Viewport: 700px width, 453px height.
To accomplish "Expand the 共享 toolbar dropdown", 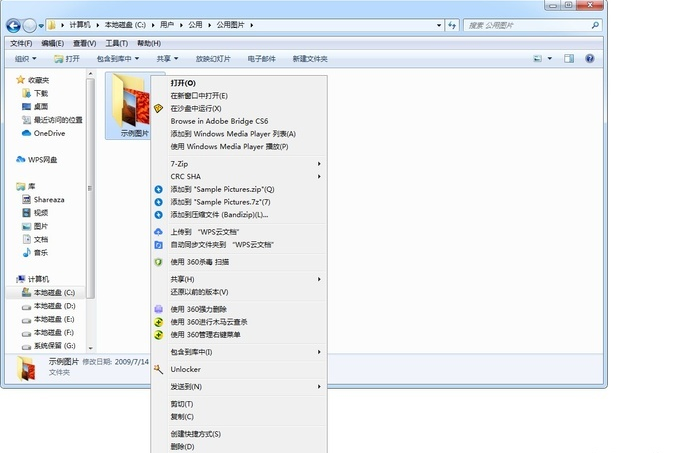I will click(167, 59).
